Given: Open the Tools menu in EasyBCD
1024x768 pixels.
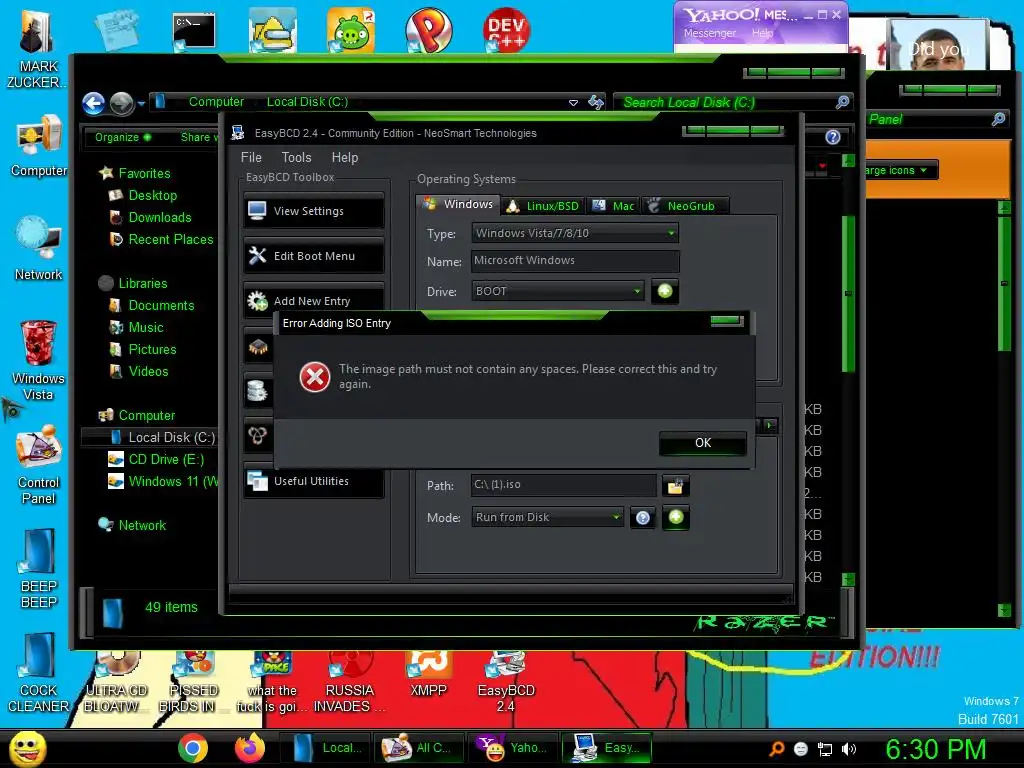Looking at the screenshot, I should (296, 157).
